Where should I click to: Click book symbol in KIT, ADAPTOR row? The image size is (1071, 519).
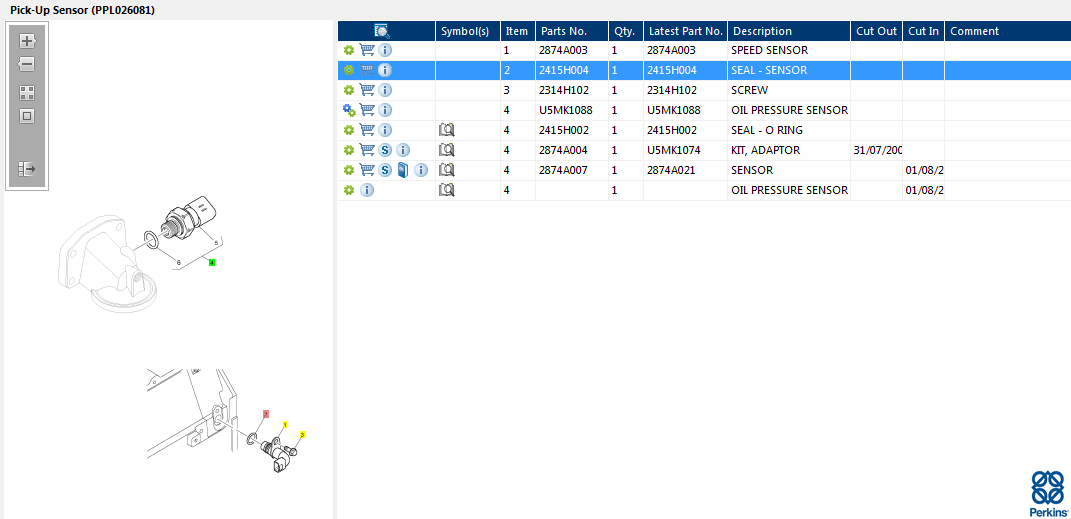(447, 150)
